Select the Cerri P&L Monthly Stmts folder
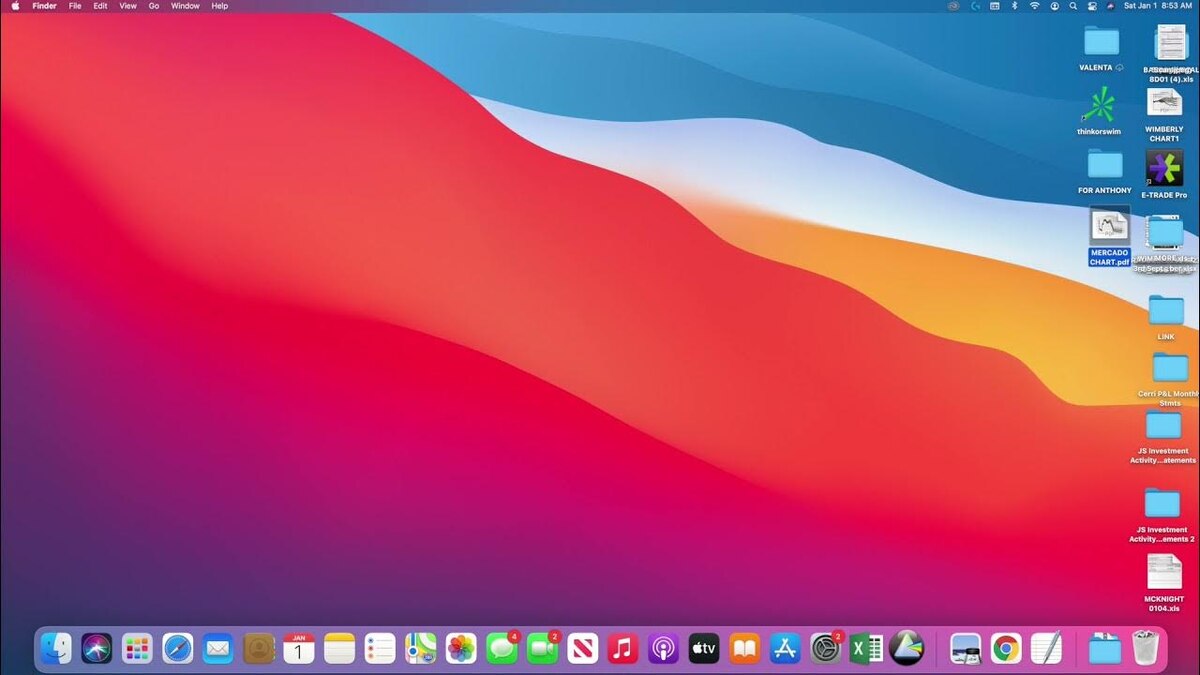The image size is (1200, 675). [1170, 380]
